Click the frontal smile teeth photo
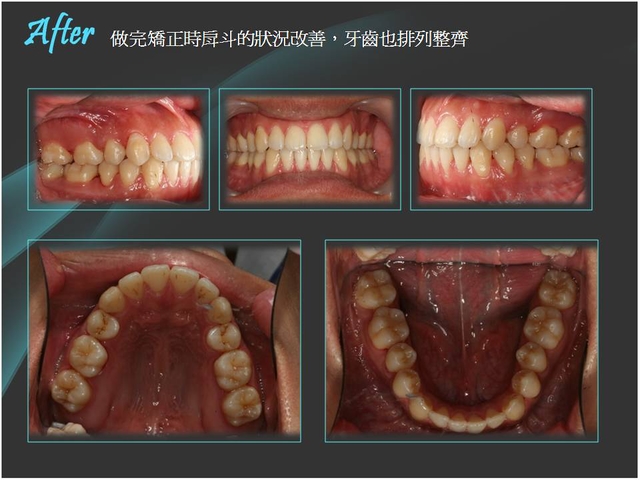The width and height of the screenshot is (640, 480). pyautogui.click(x=310, y=149)
